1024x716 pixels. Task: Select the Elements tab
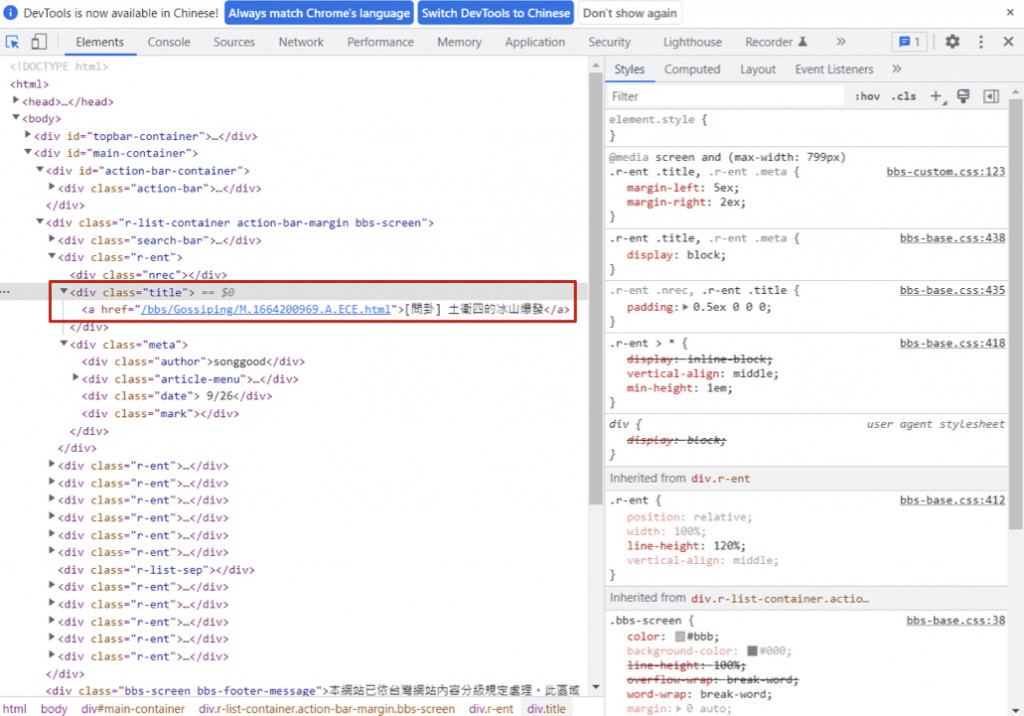(99, 42)
